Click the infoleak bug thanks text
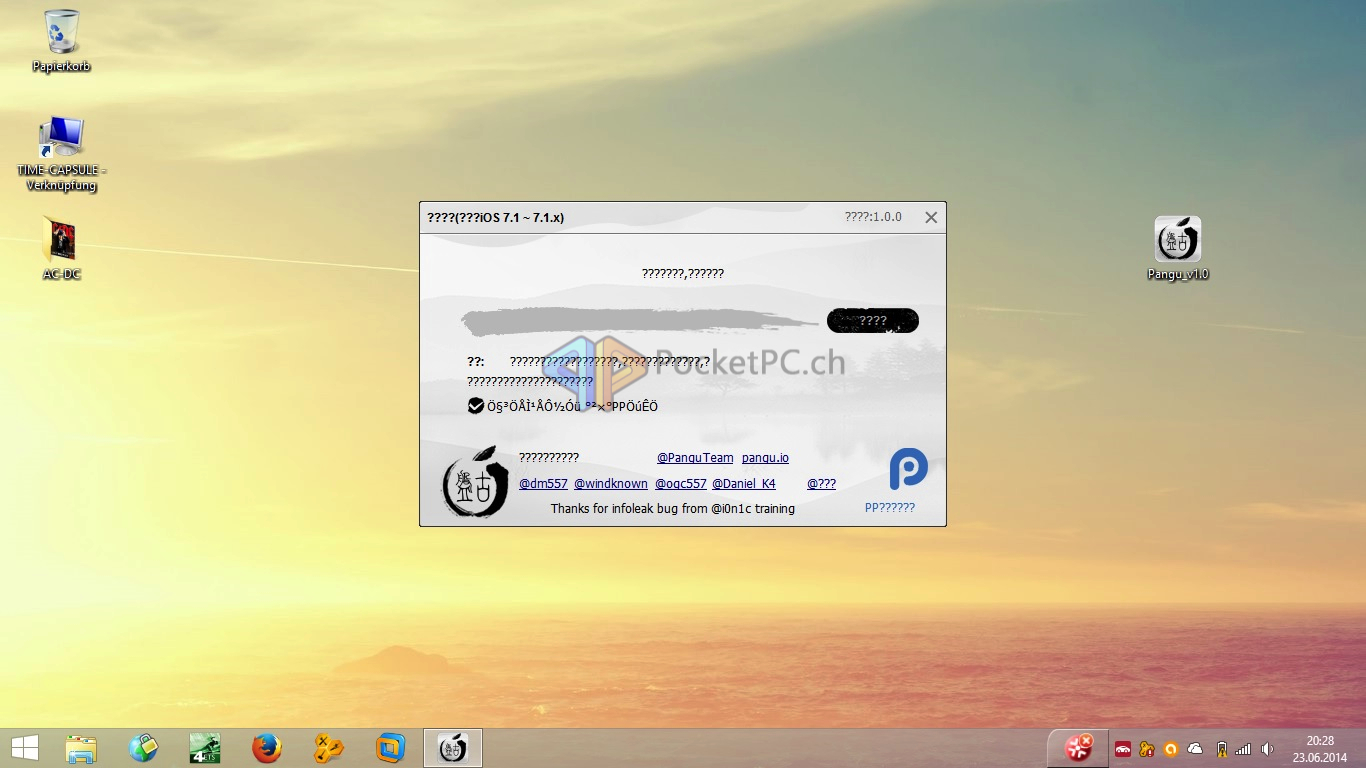This screenshot has height=768, width=1366. (x=673, y=509)
